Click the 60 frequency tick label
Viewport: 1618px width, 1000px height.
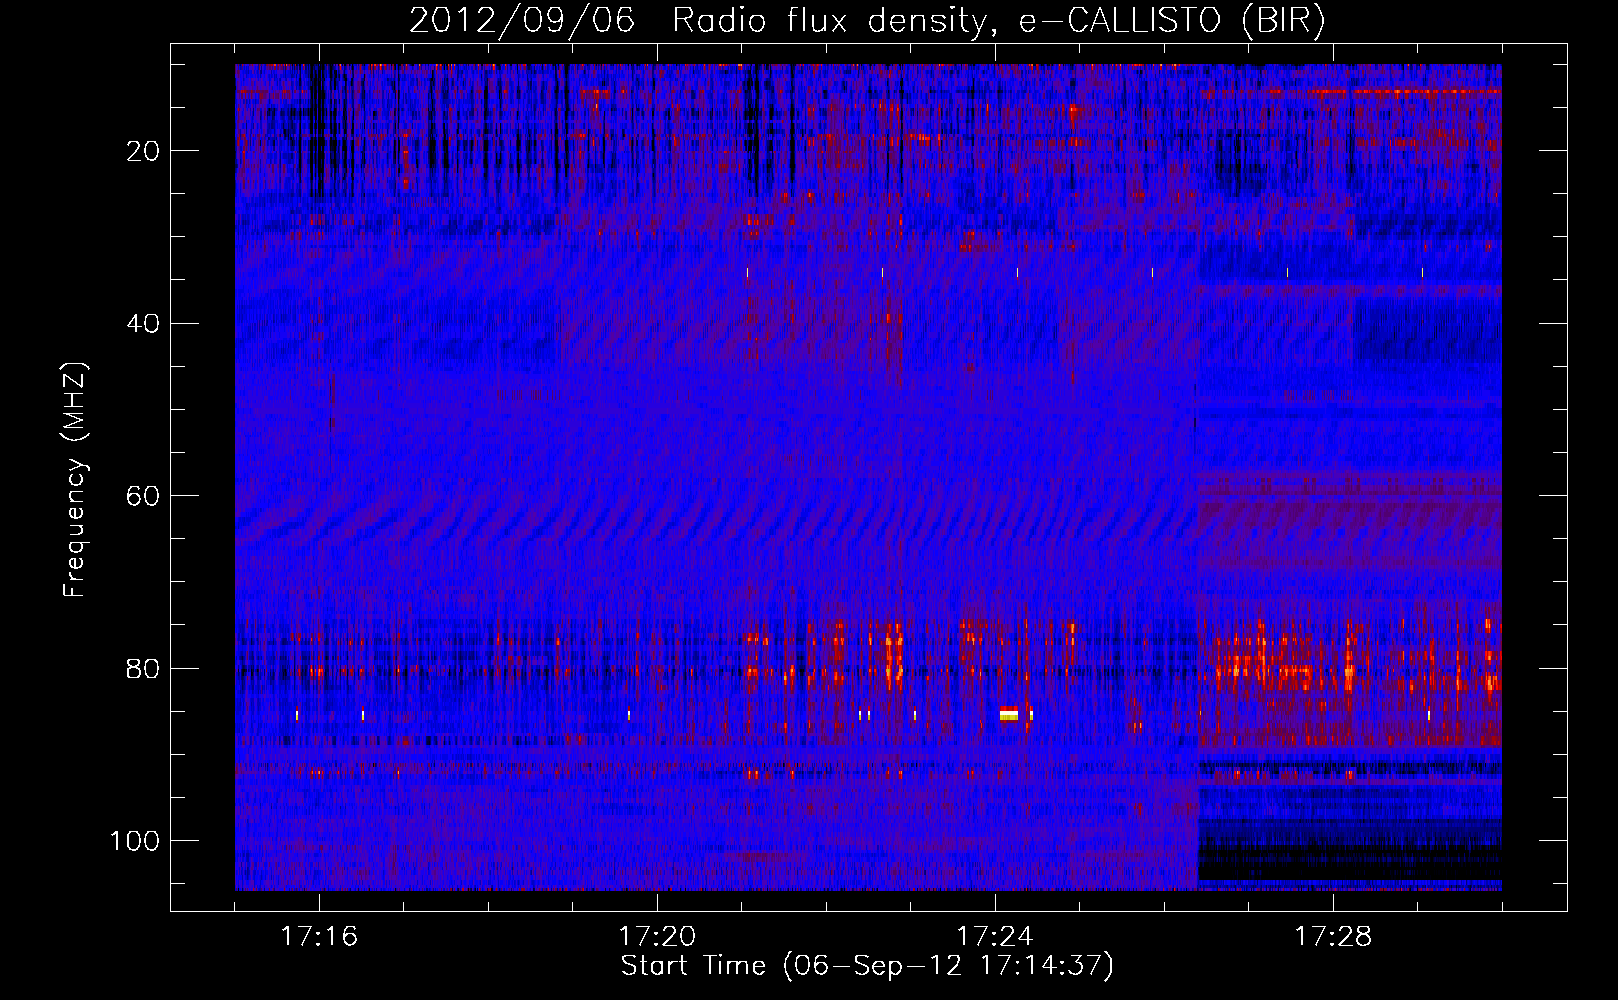pyautogui.click(x=144, y=496)
